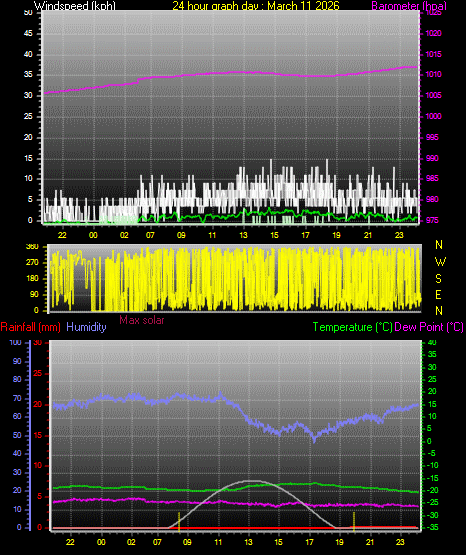Click the "25" value on the windspeed axis
466x555 pixels.
click(28, 116)
